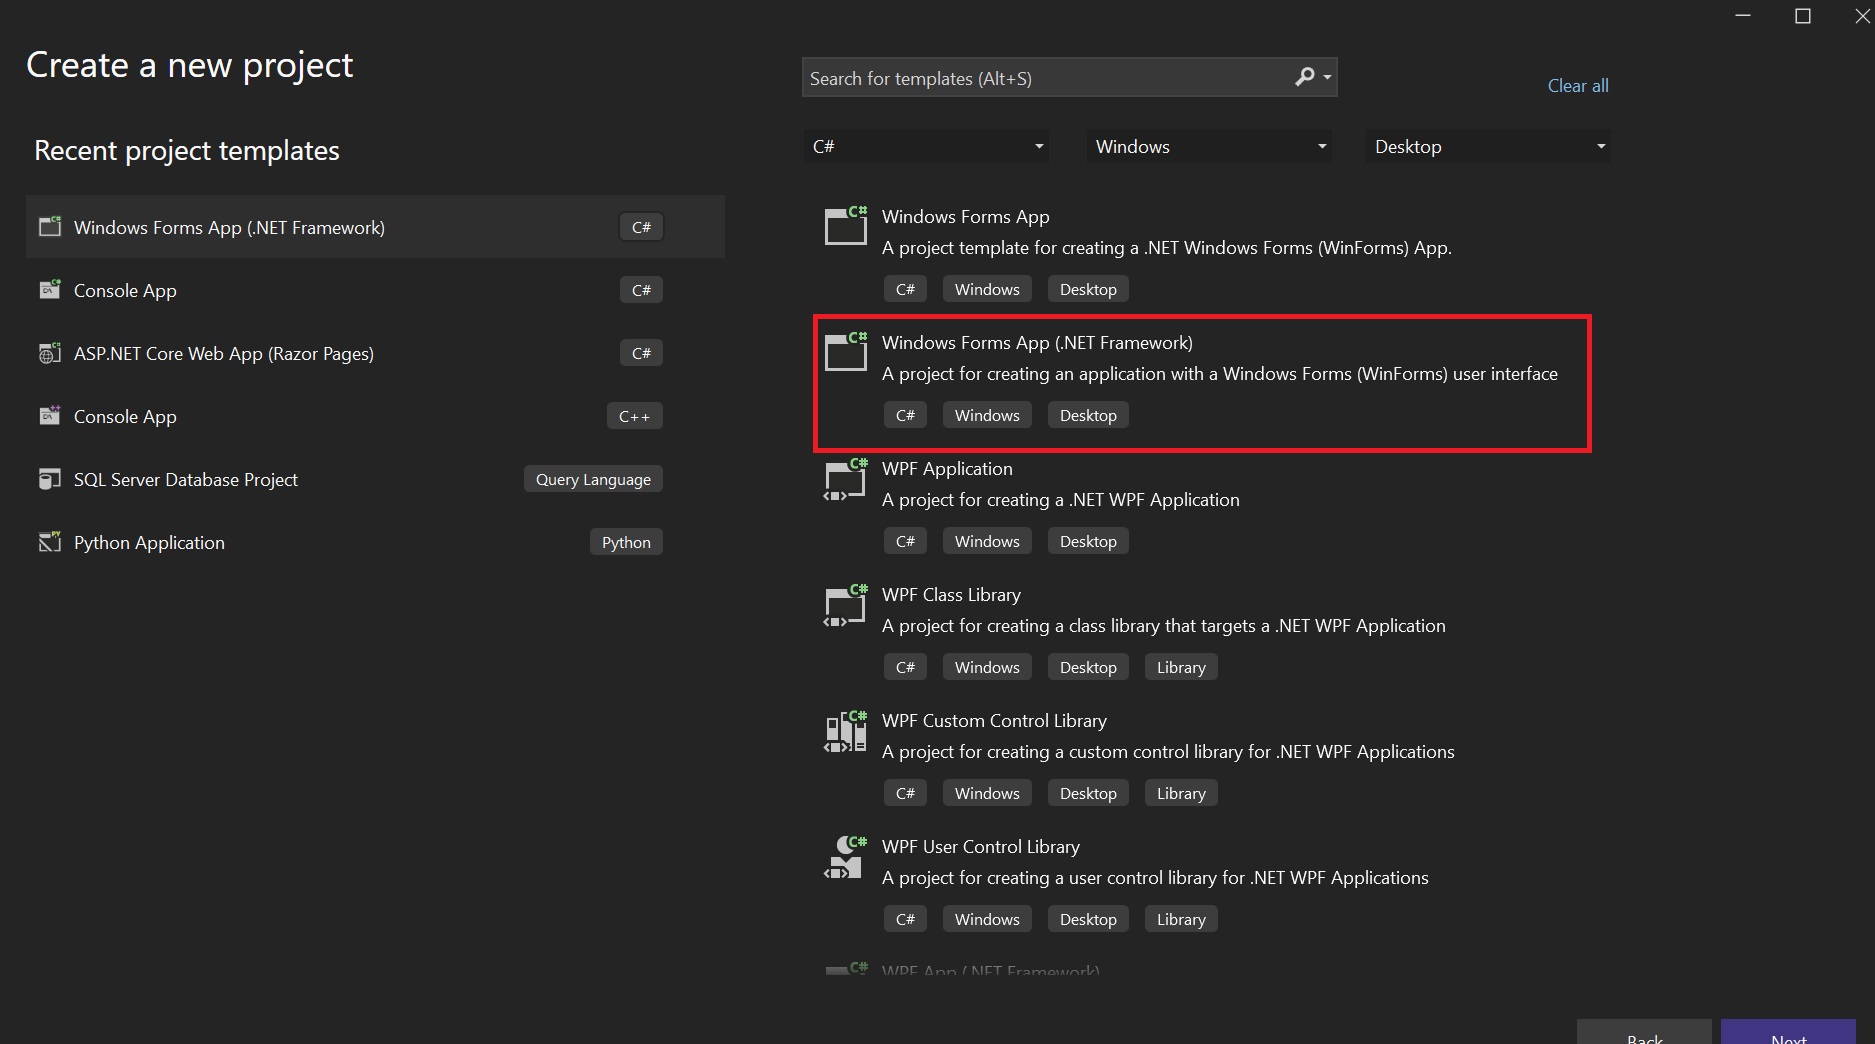Click the Next button
1875x1044 pixels.
[x=1788, y=1032]
